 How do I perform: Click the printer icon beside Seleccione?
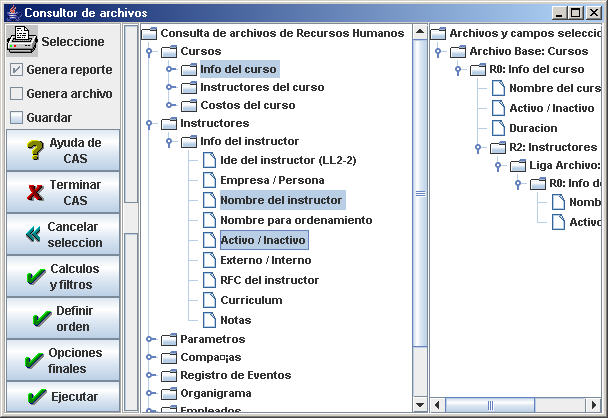tap(21, 42)
